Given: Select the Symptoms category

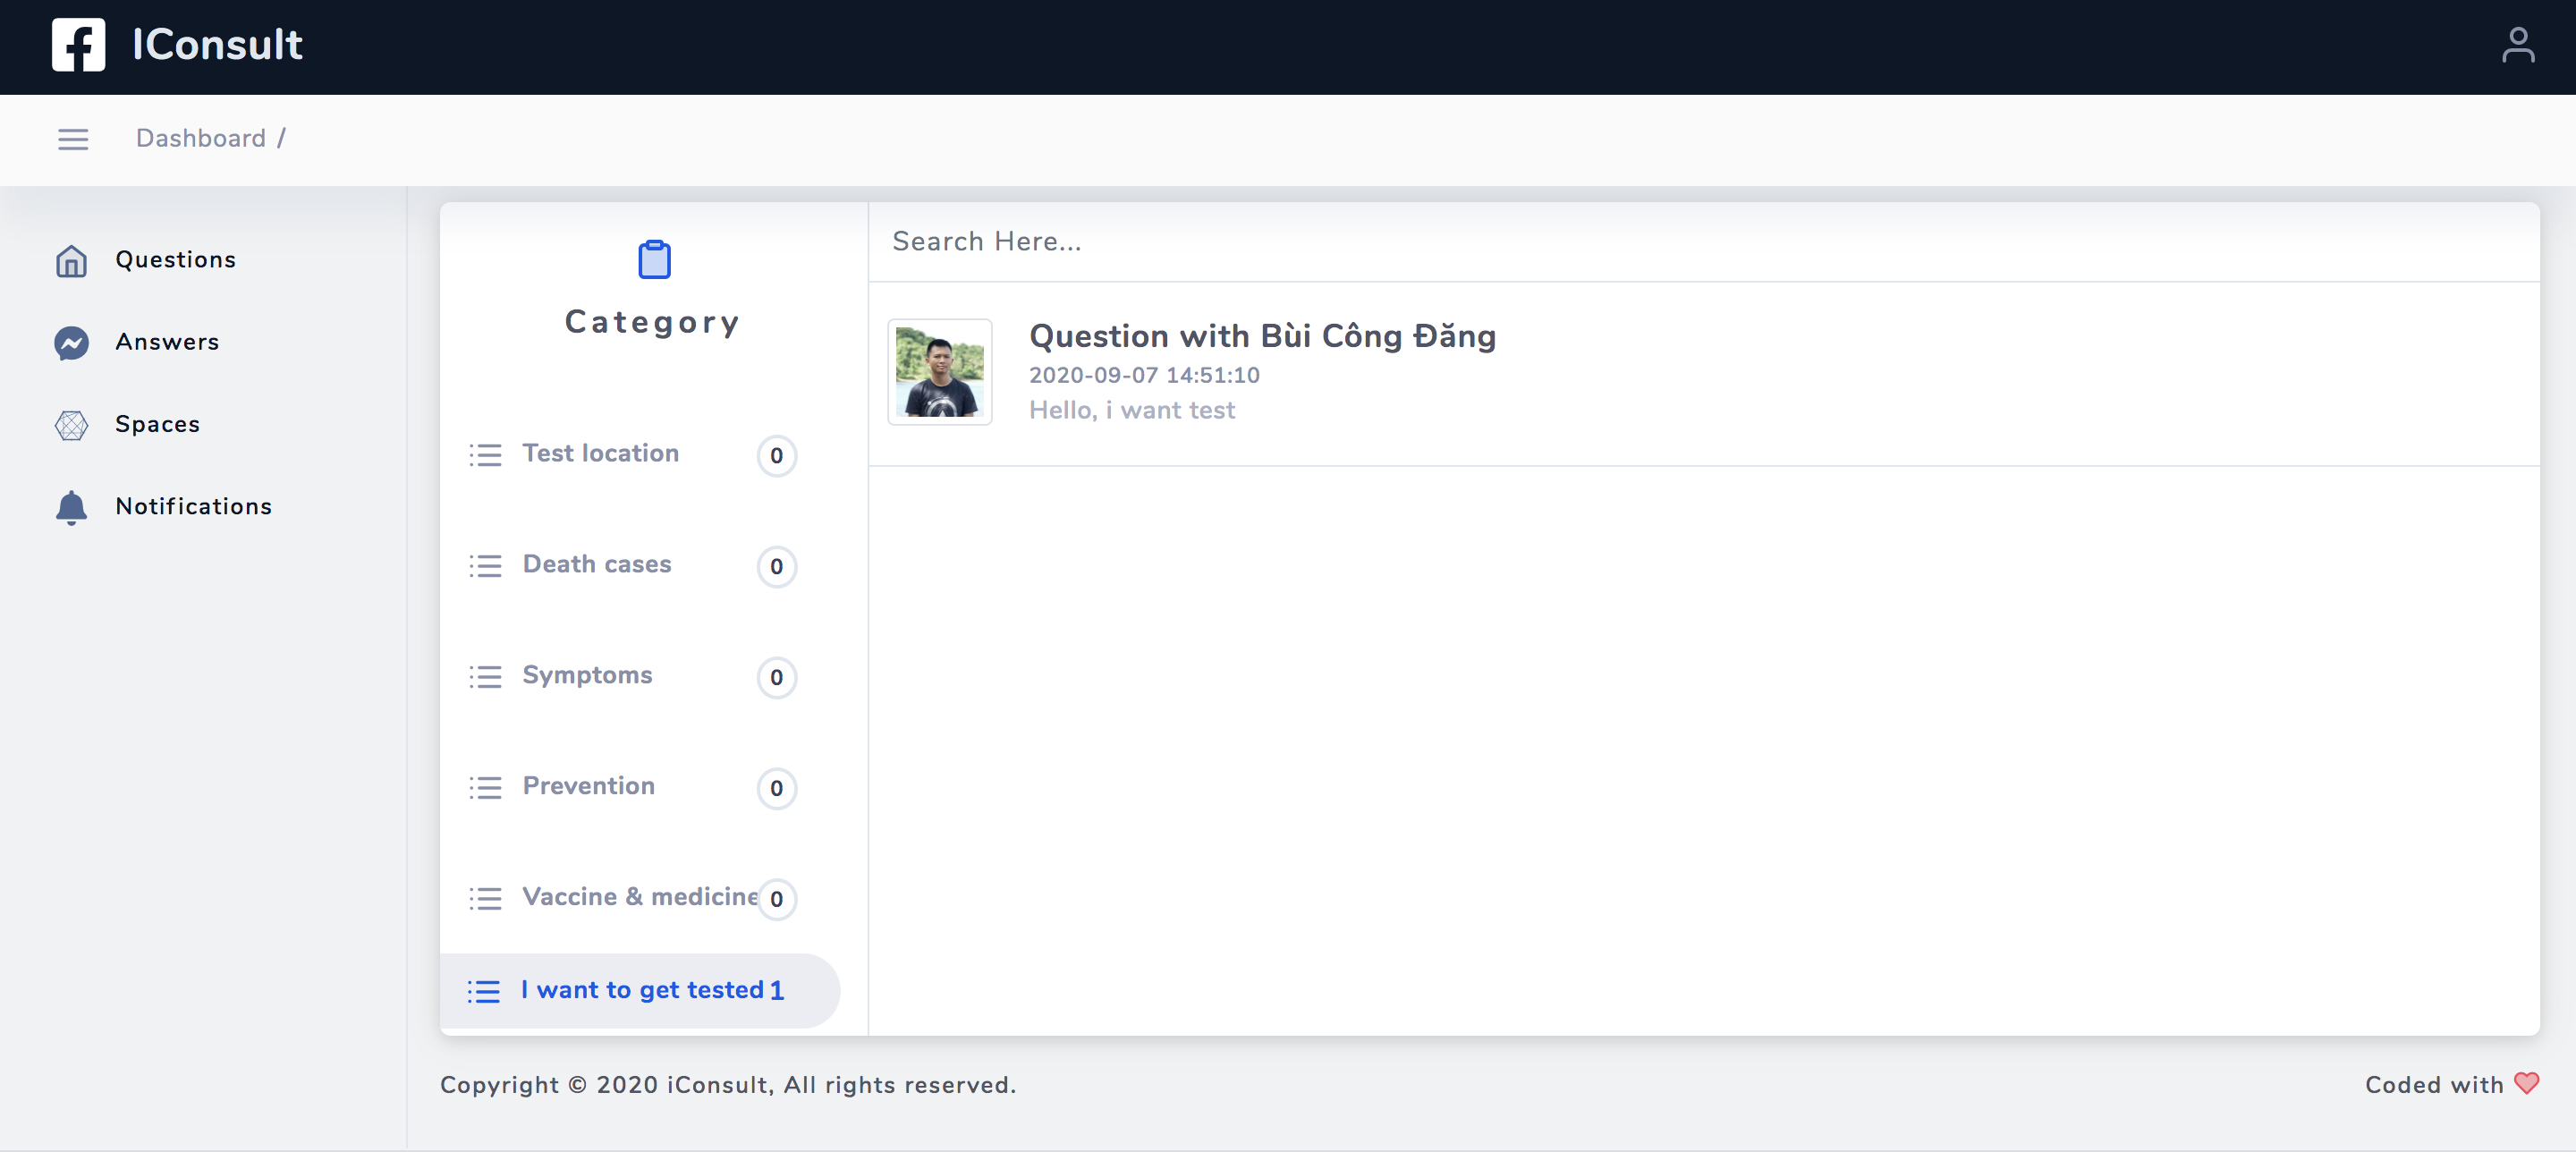Looking at the screenshot, I should tap(587, 675).
